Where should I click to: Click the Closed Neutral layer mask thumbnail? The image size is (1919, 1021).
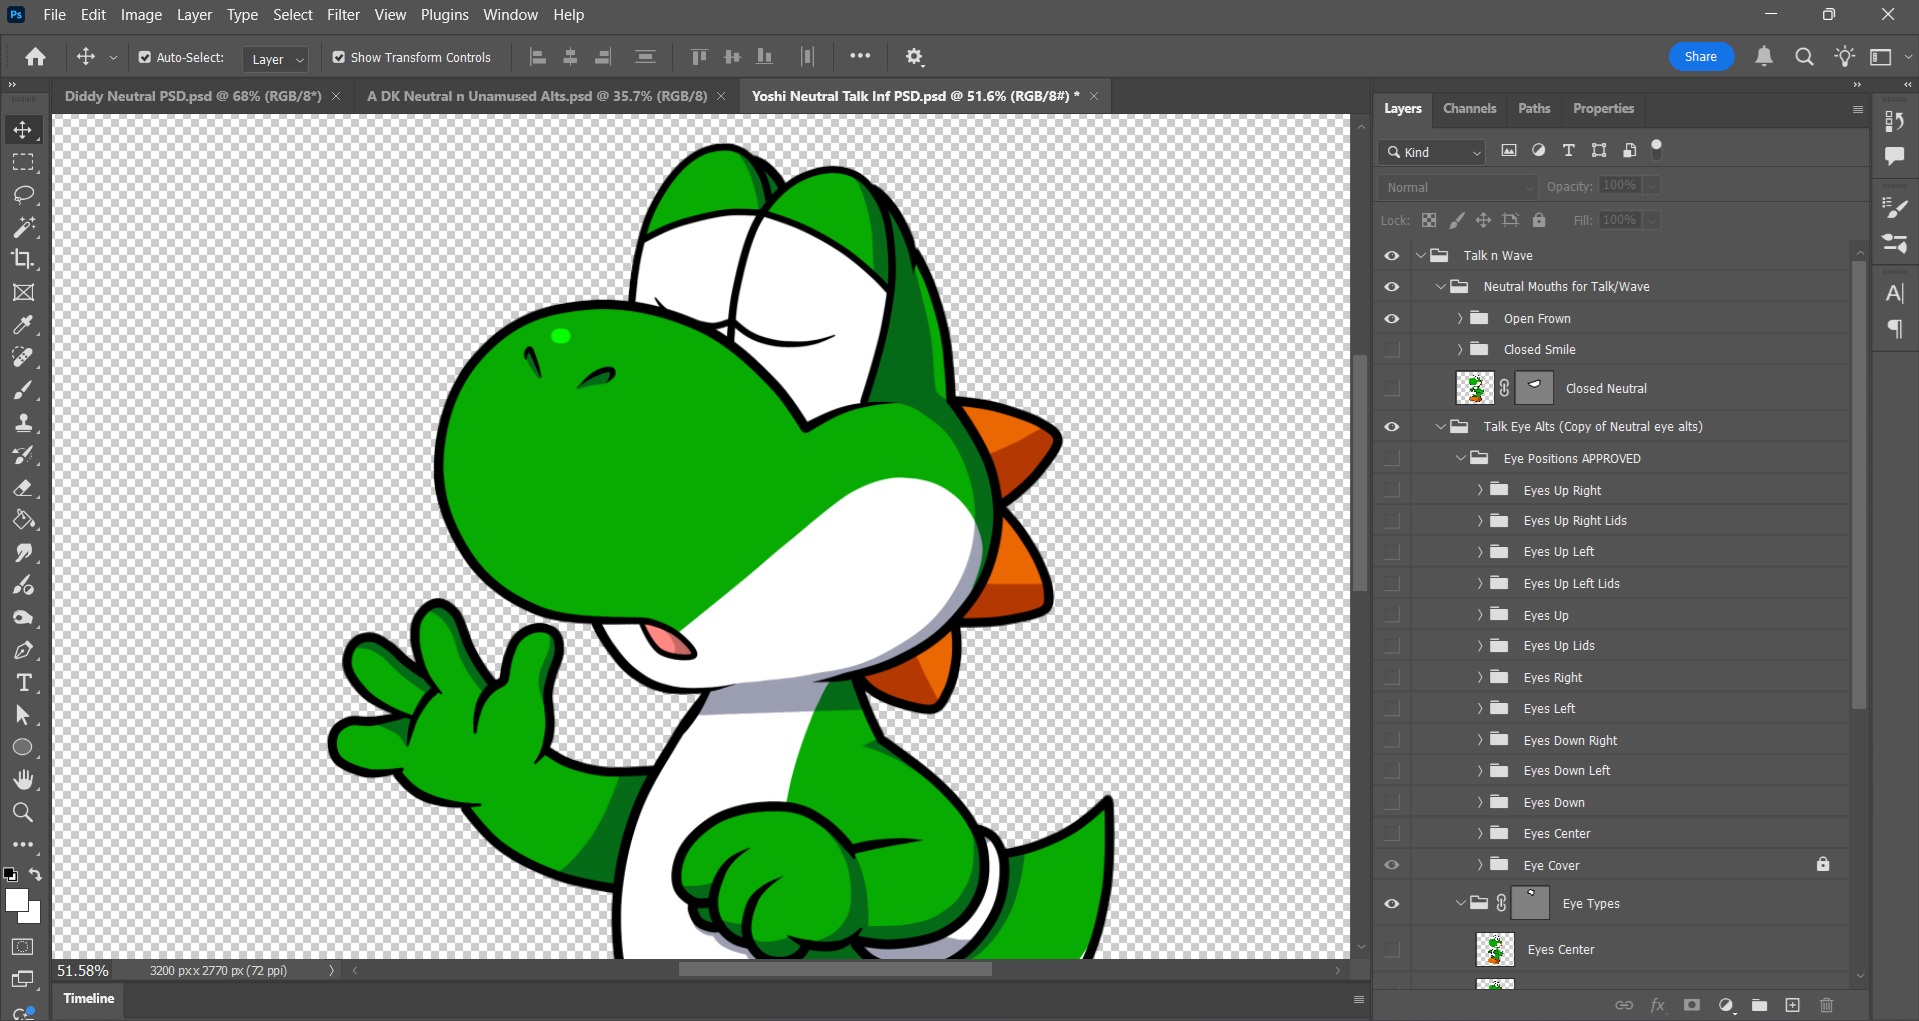coord(1534,388)
